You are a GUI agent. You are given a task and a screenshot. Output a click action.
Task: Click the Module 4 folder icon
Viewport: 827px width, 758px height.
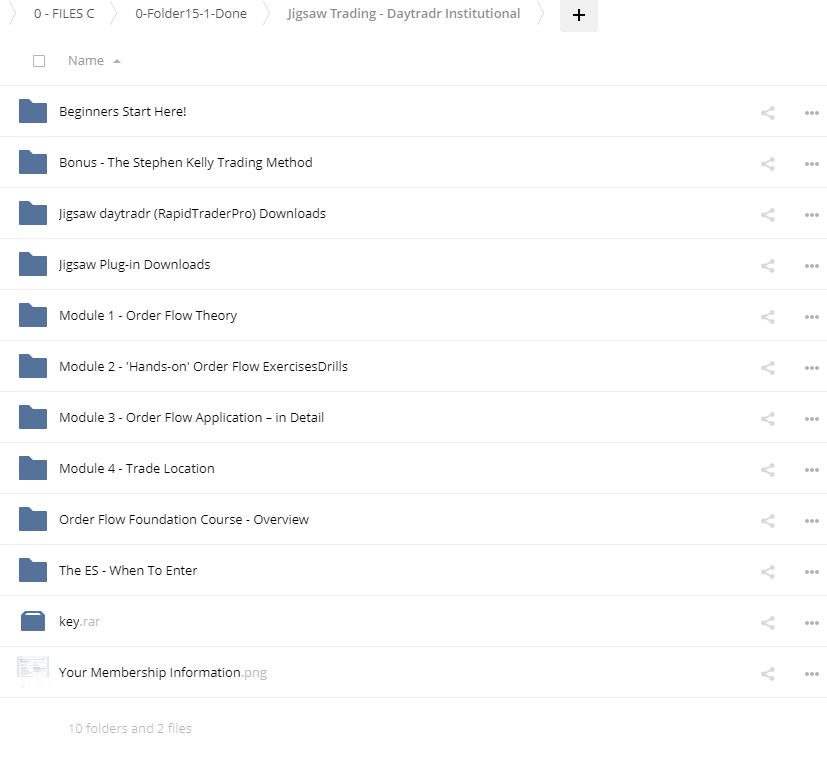coord(33,468)
